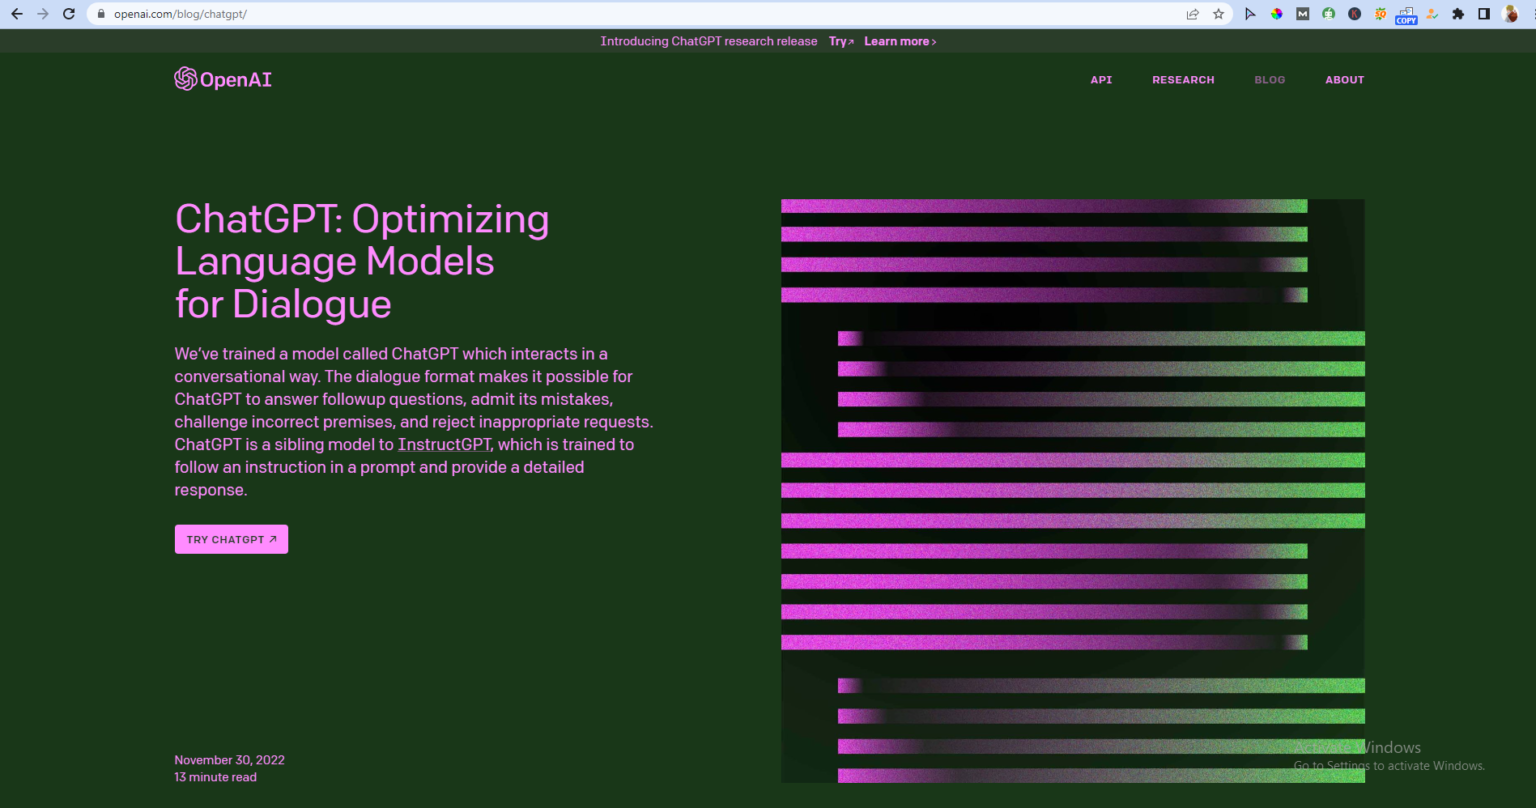
Task: Click the Try link in announcement banner
Action: coord(840,42)
